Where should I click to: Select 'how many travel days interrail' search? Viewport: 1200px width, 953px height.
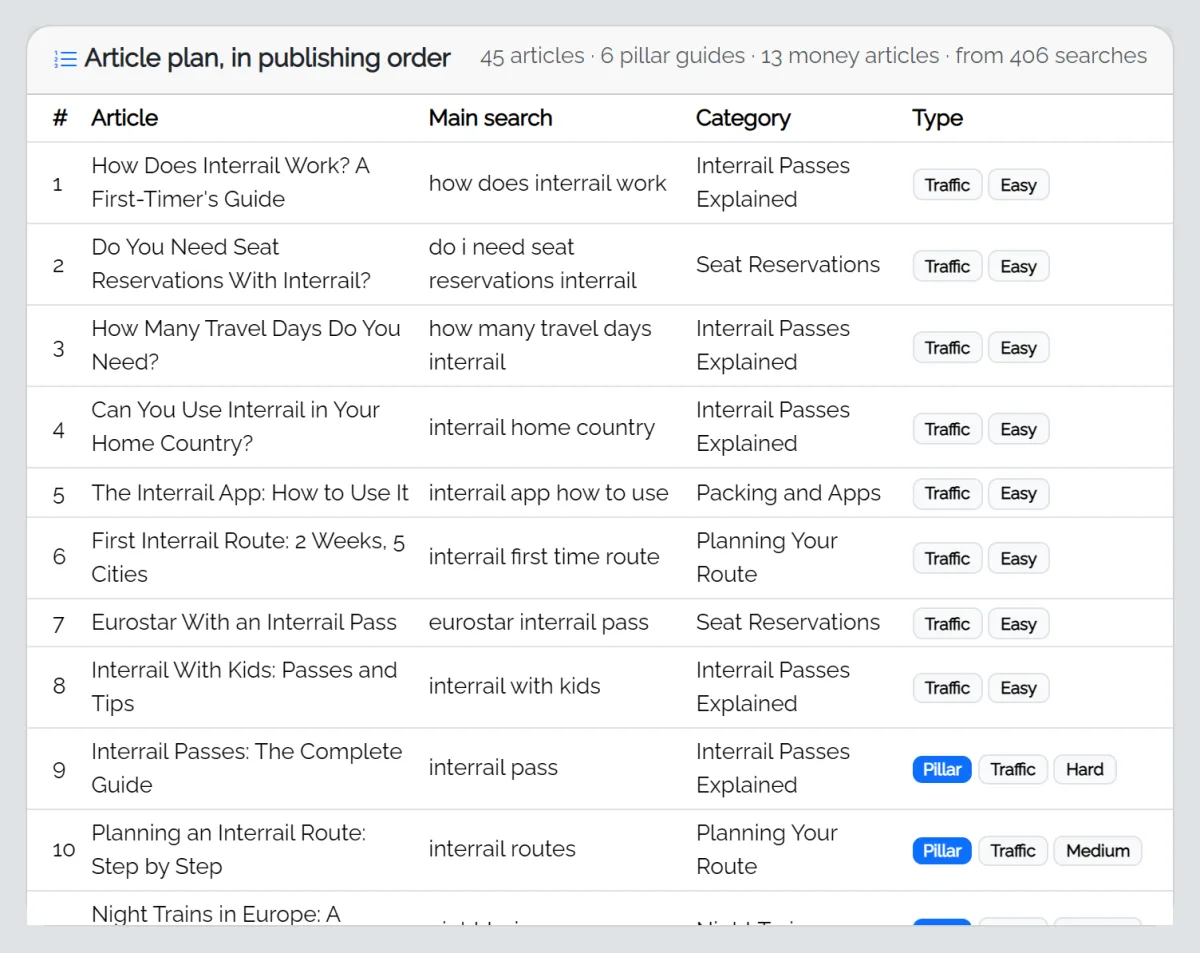pyautogui.click(x=540, y=345)
